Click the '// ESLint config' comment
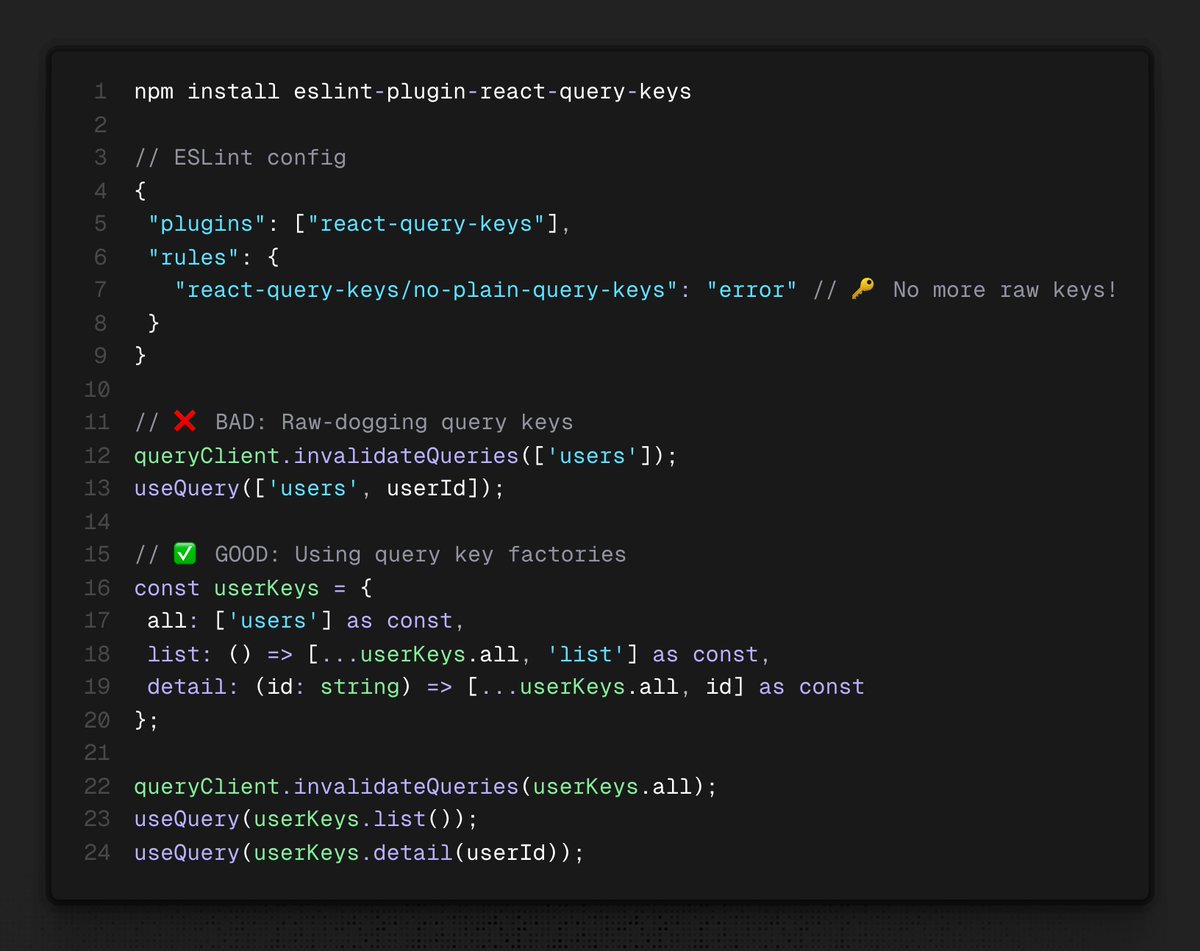This screenshot has height=951, width=1200. tap(240, 158)
